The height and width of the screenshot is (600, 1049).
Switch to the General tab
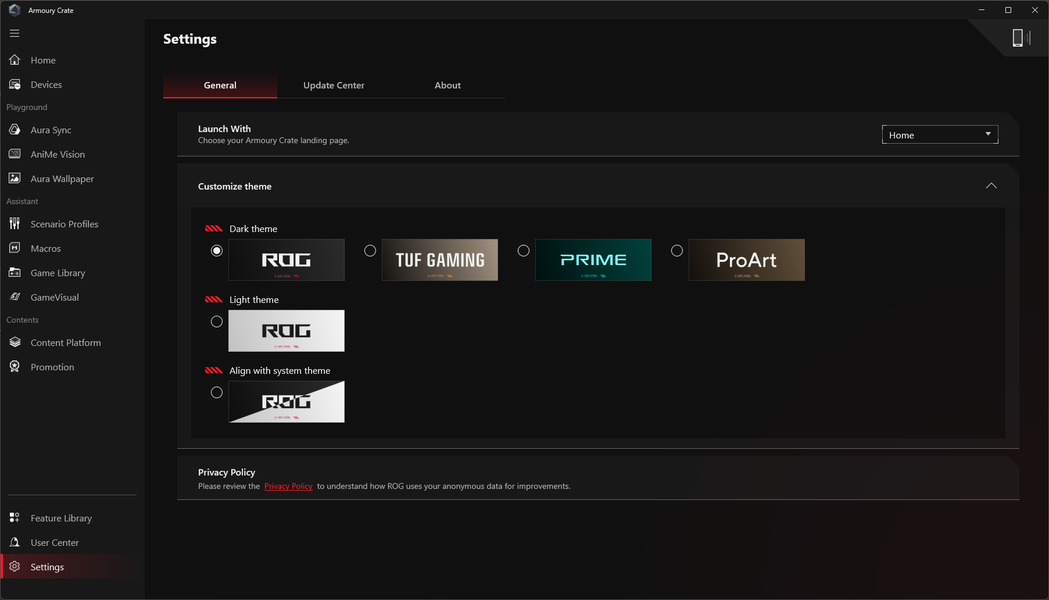coord(220,85)
